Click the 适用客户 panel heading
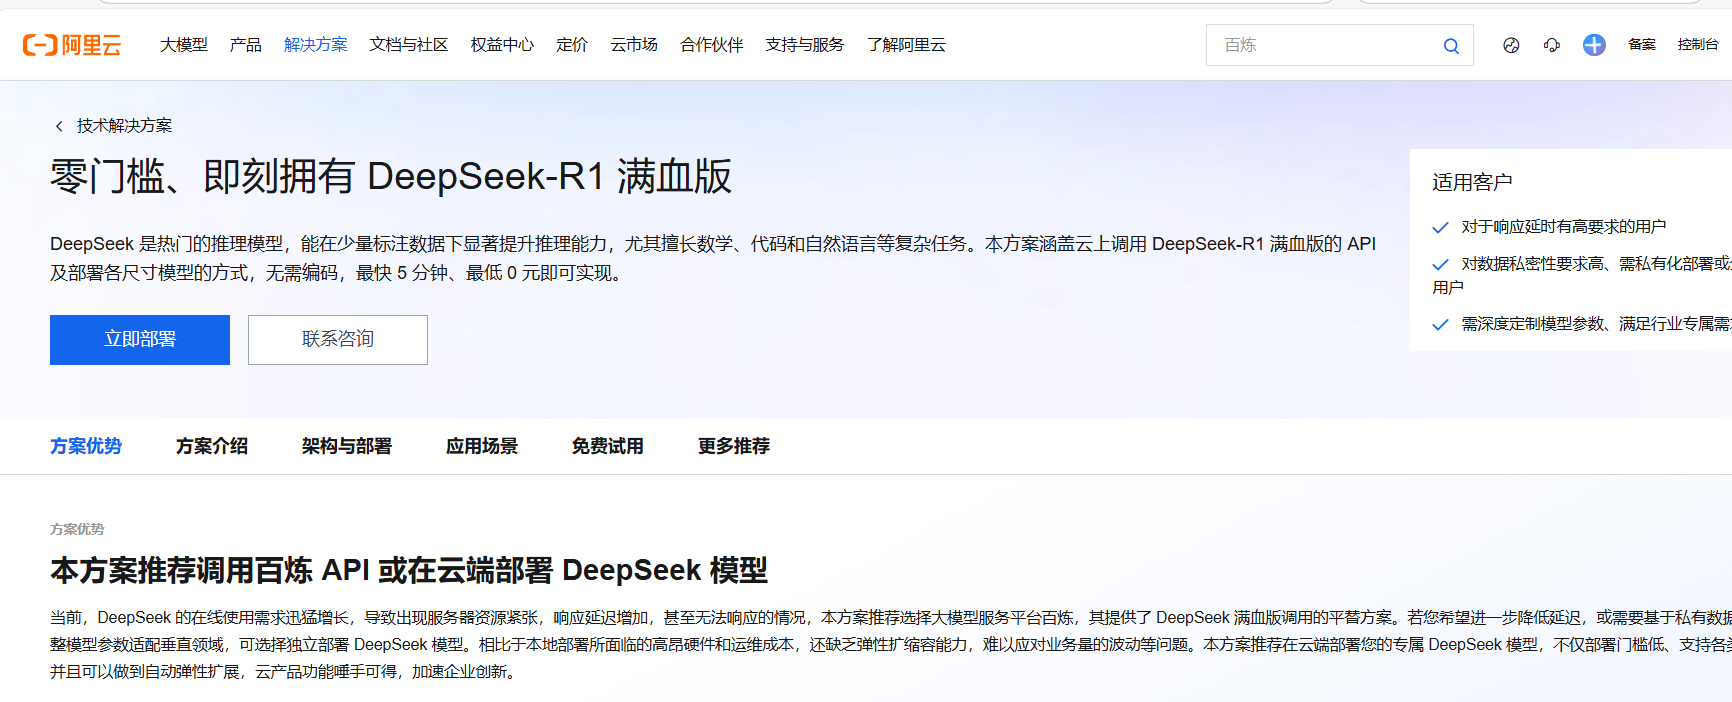 tap(1472, 182)
